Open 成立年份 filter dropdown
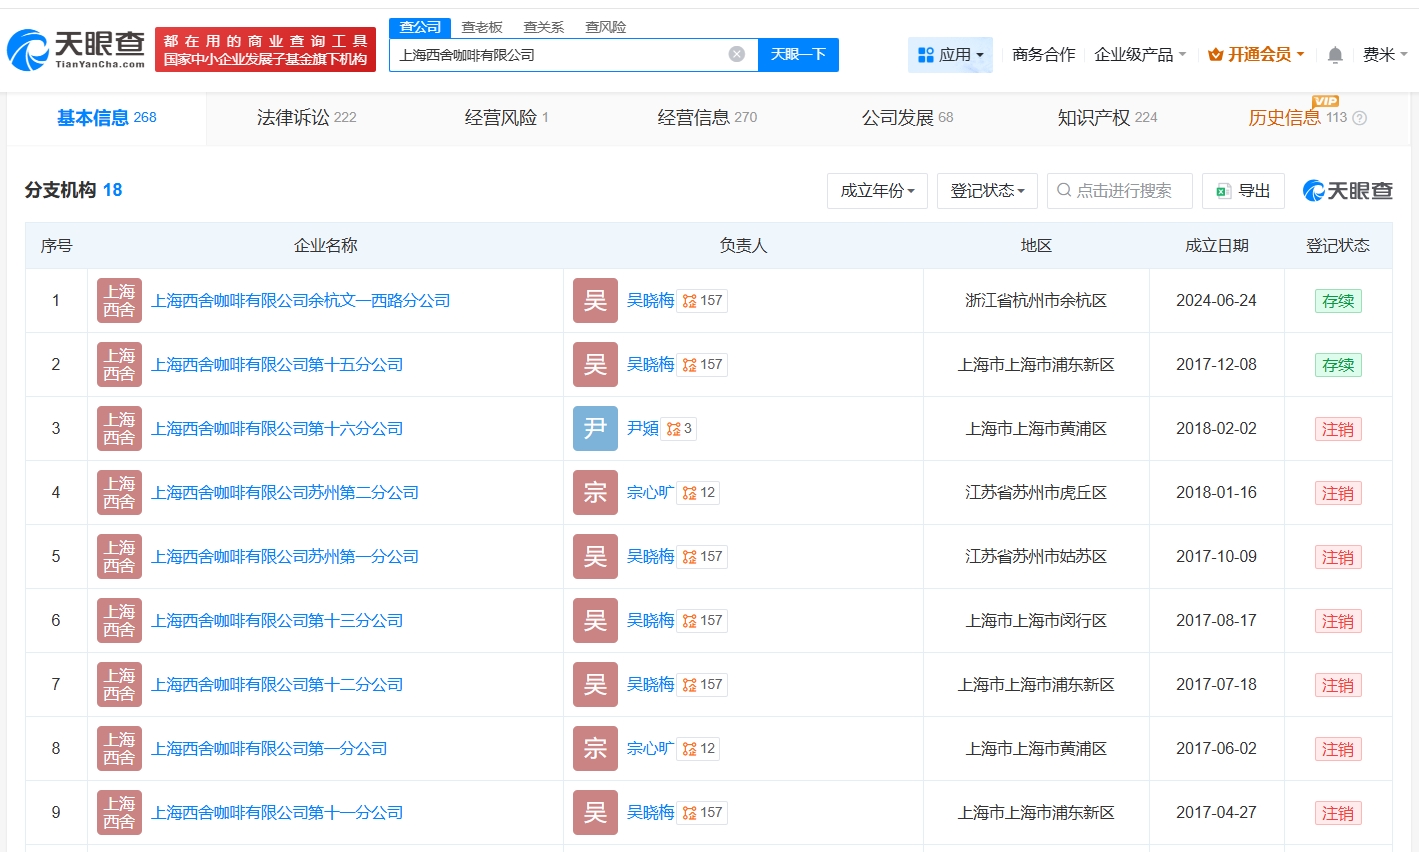 point(877,191)
